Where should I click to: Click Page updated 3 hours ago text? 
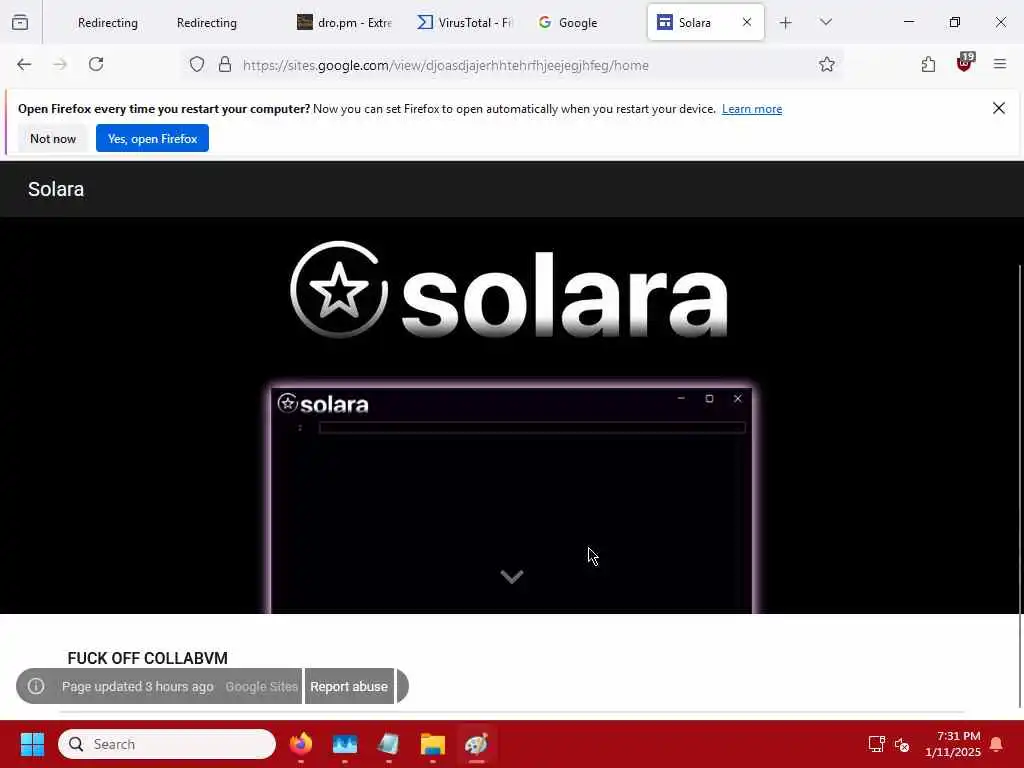tap(138, 686)
